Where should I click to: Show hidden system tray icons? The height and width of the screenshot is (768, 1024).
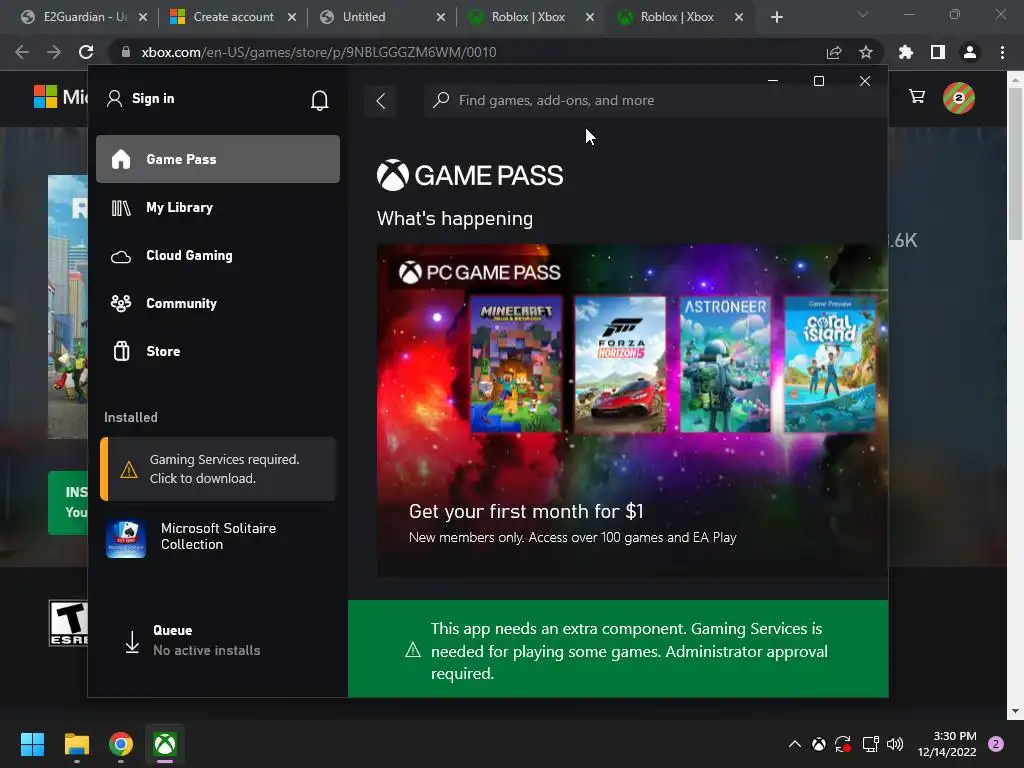pyautogui.click(x=795, y=744)
